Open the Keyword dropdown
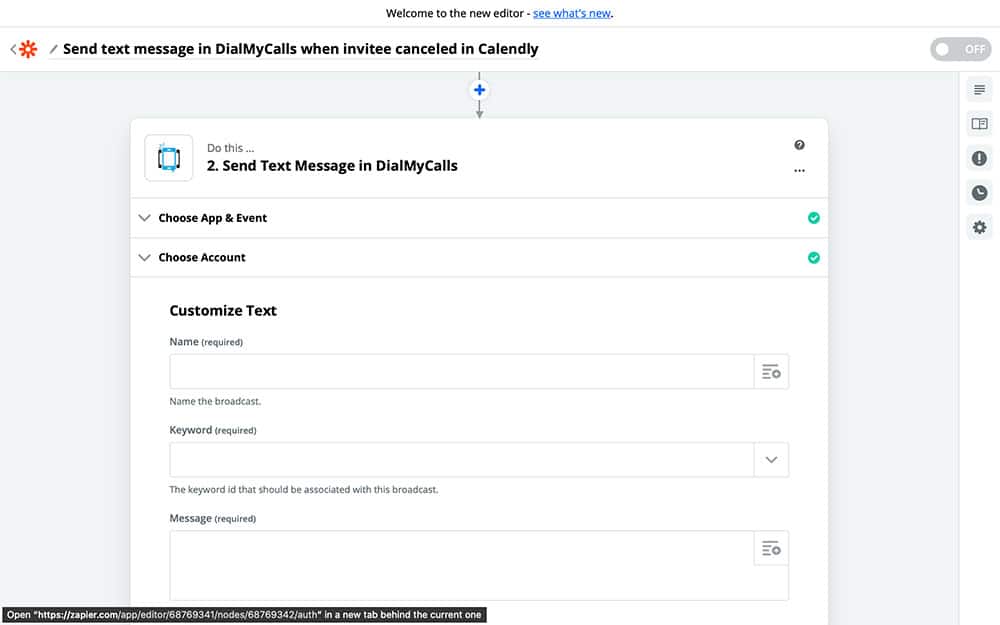 click(771, 460)
